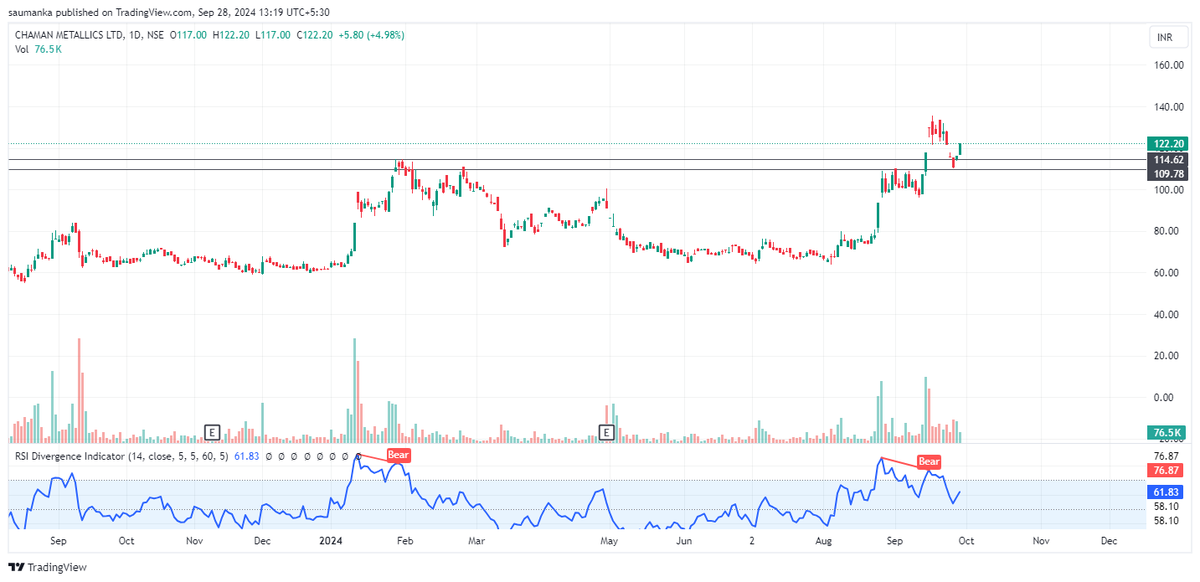1200x582 pixels.
Task: Open the E earnings marker near May
Action: point(606,432)
